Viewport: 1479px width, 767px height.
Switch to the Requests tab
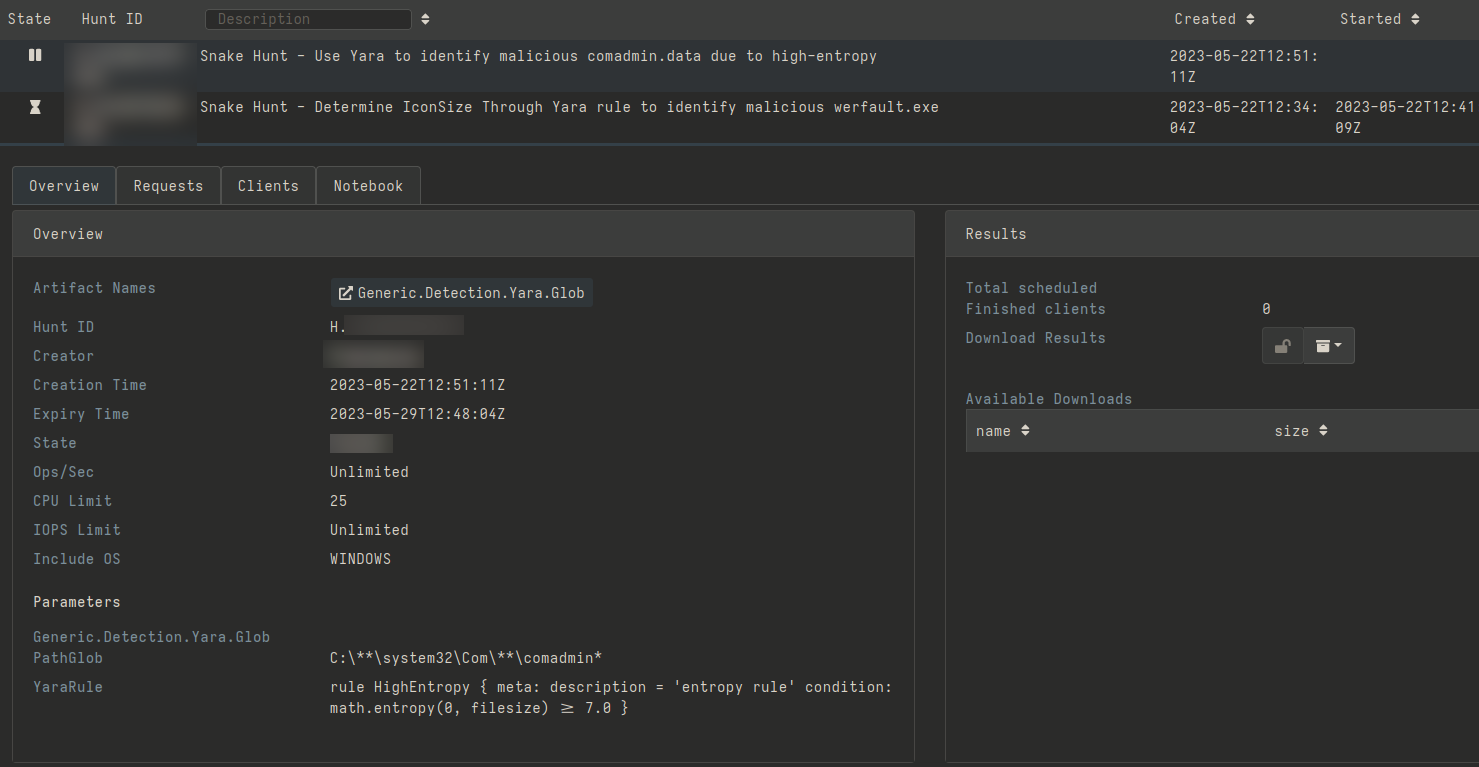pos(168,186)
